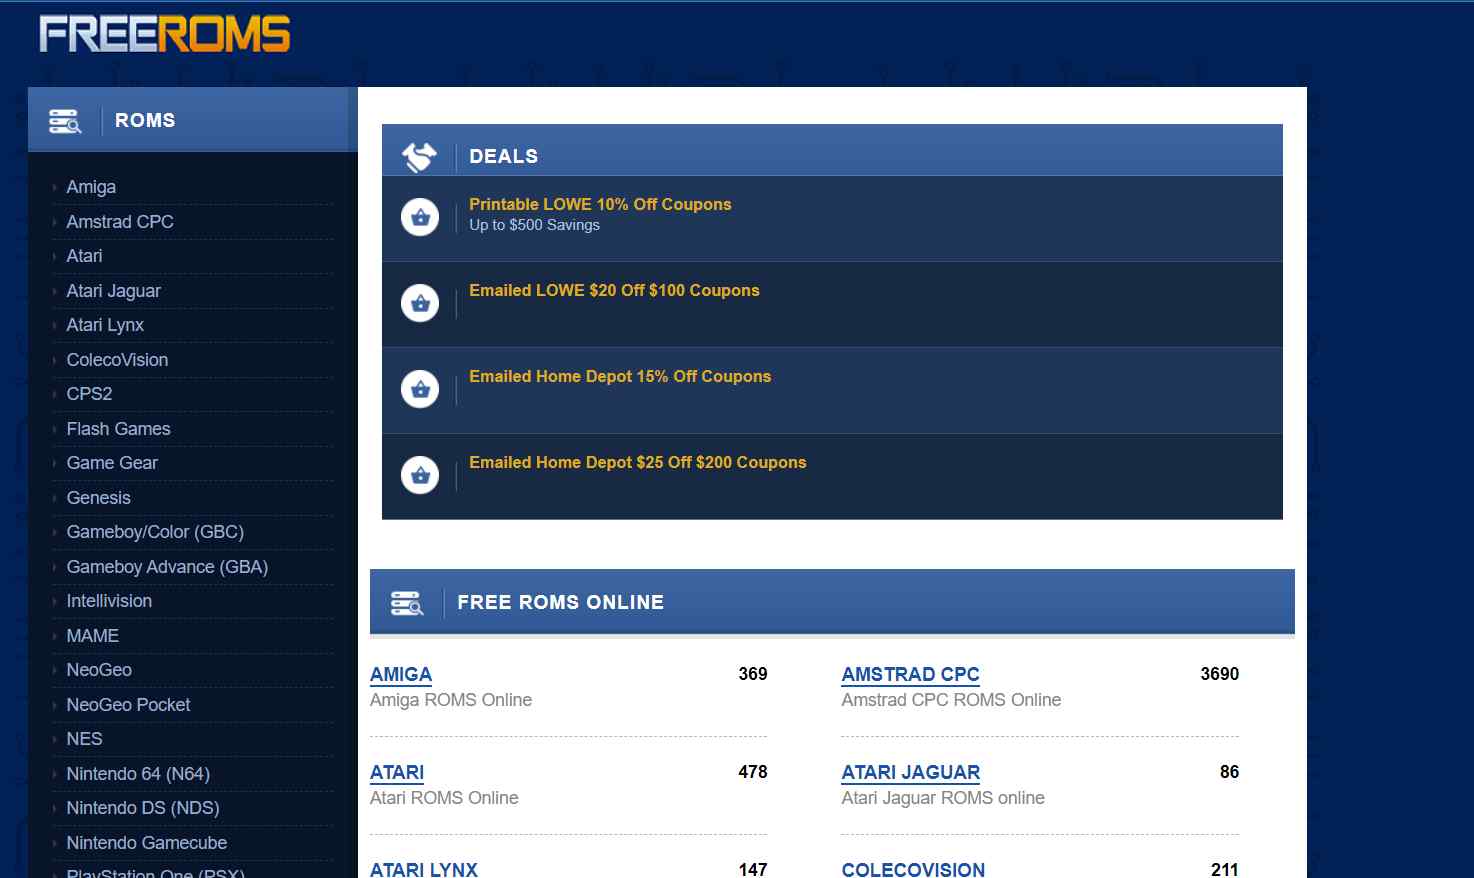Screen dimensions: 1474x878
Task: Open Emailed Home Depot $25 Off $200 link
Action: coord(637,462)
